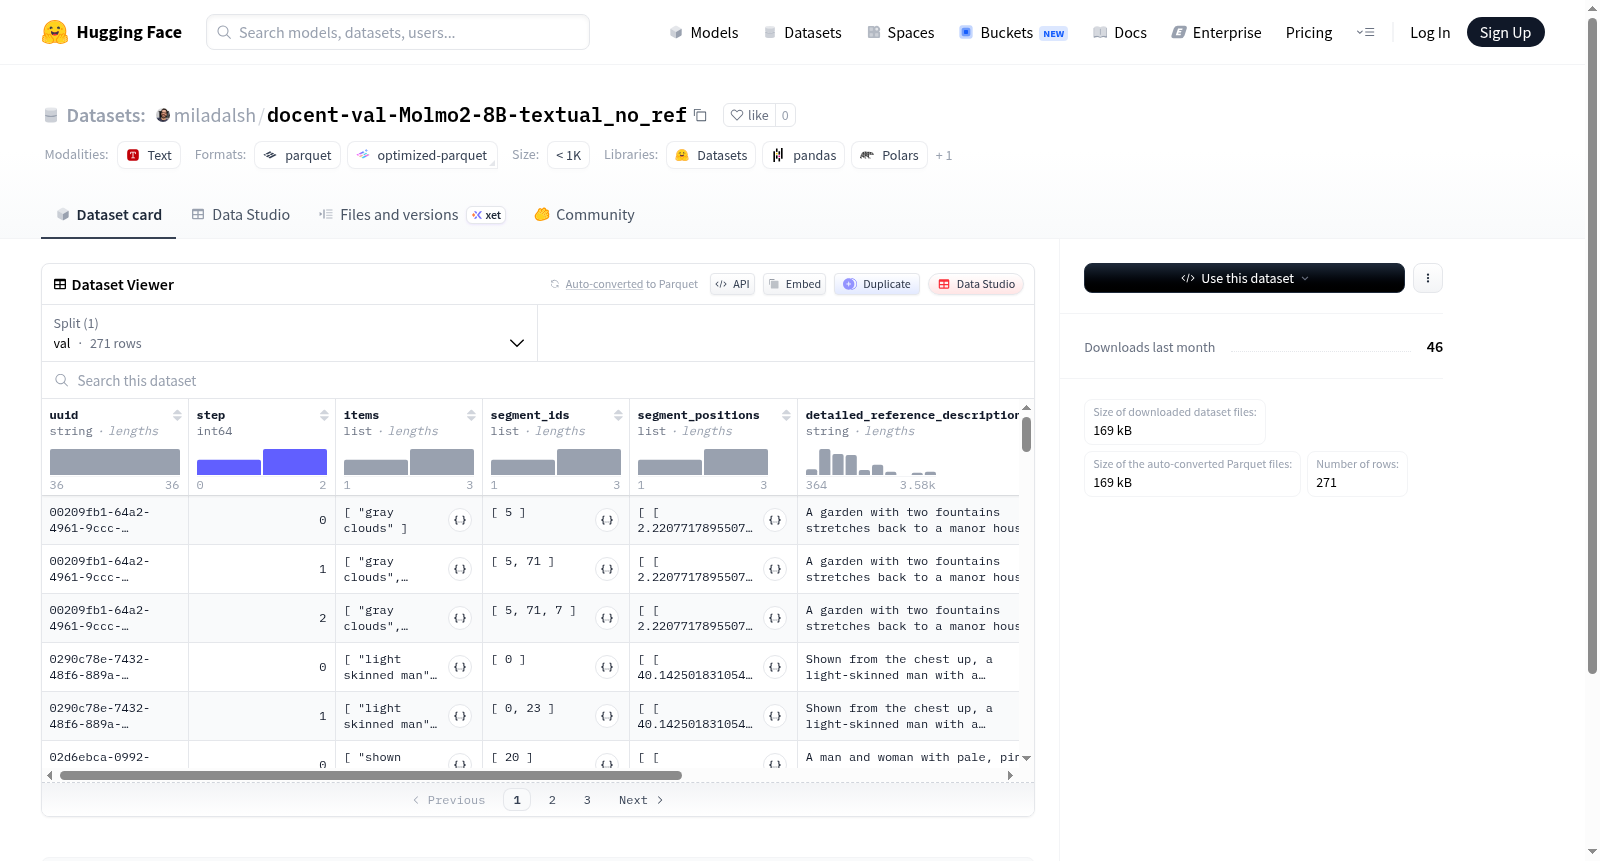Go to Datasets in navigation
Image resolution: width=1600 pixels, height=861 pixels.
[x=802, y=33]
